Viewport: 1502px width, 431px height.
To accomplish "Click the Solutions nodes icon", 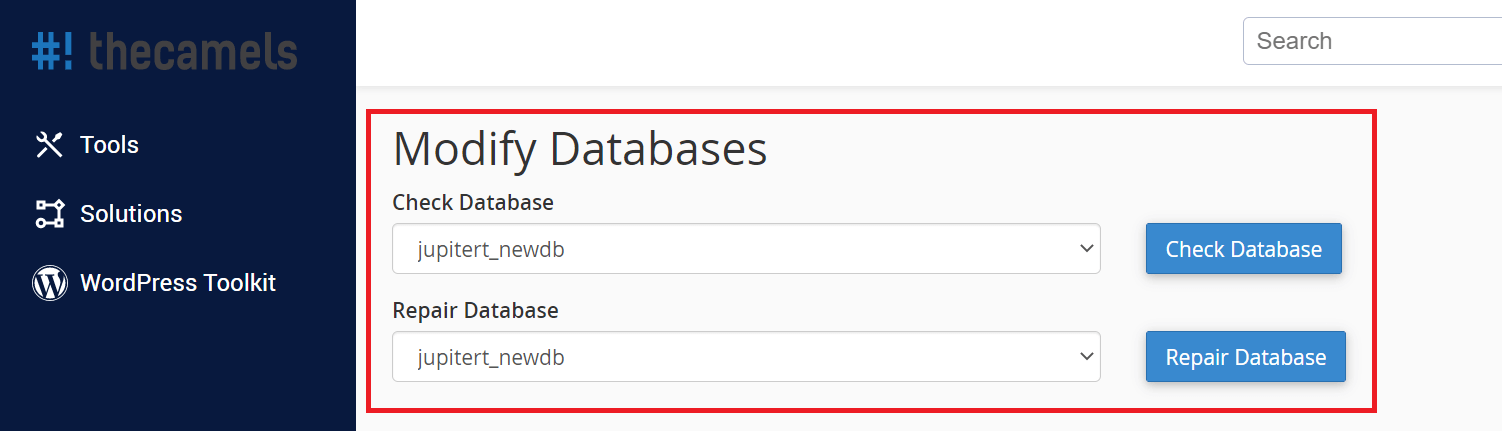I will click(49, 214).
